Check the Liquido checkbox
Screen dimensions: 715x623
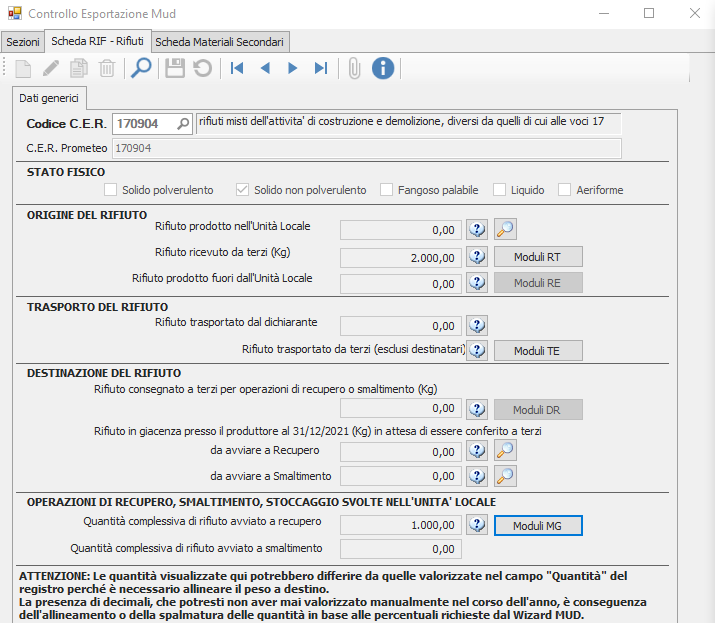(x=498, y=190)
